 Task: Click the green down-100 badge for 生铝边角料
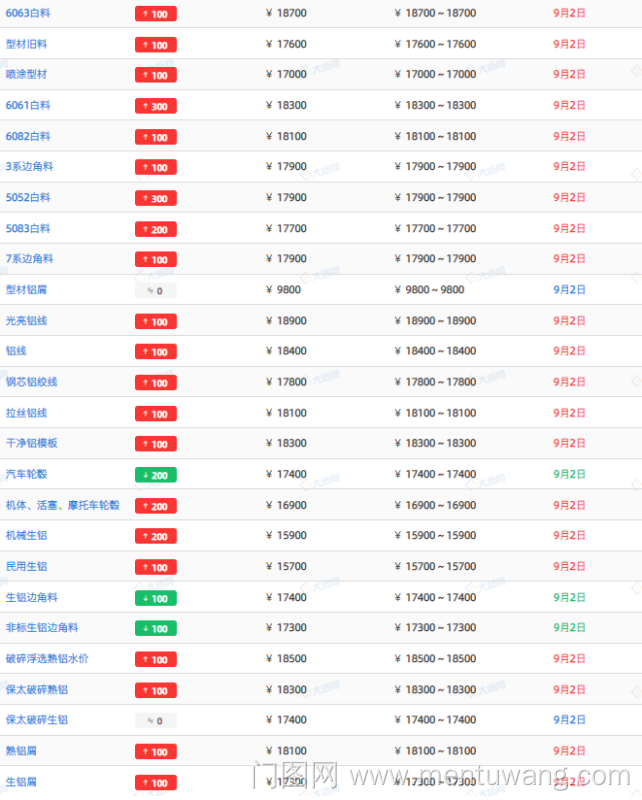155,598
